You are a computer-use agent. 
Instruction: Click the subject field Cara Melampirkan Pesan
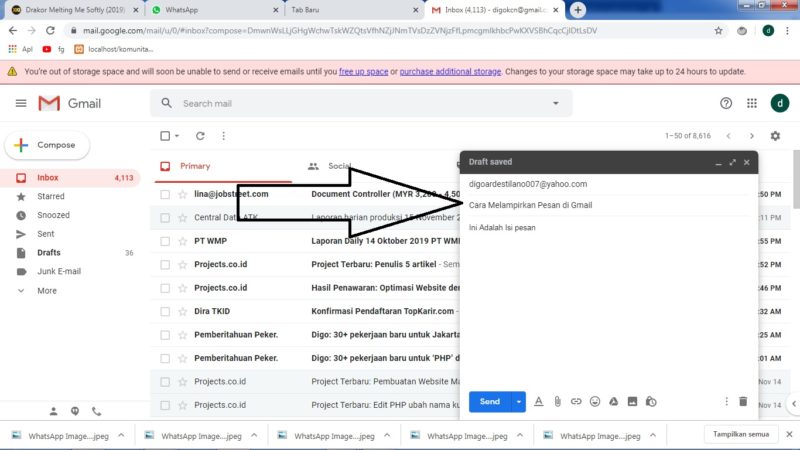608,205
